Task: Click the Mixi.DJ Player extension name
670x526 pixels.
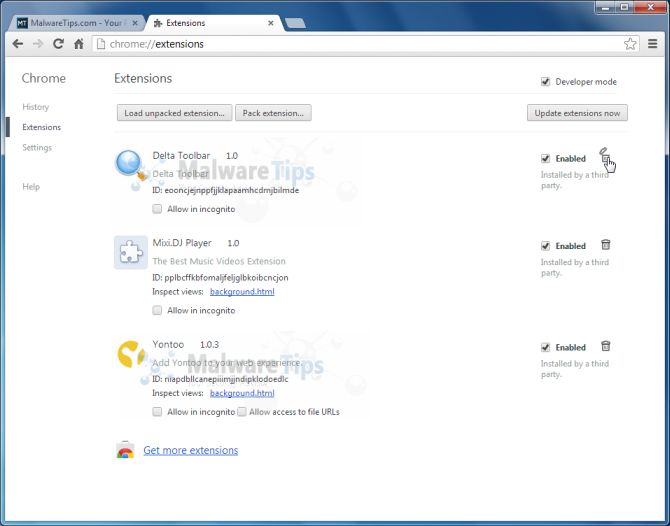Action: [x=182, y=243]
